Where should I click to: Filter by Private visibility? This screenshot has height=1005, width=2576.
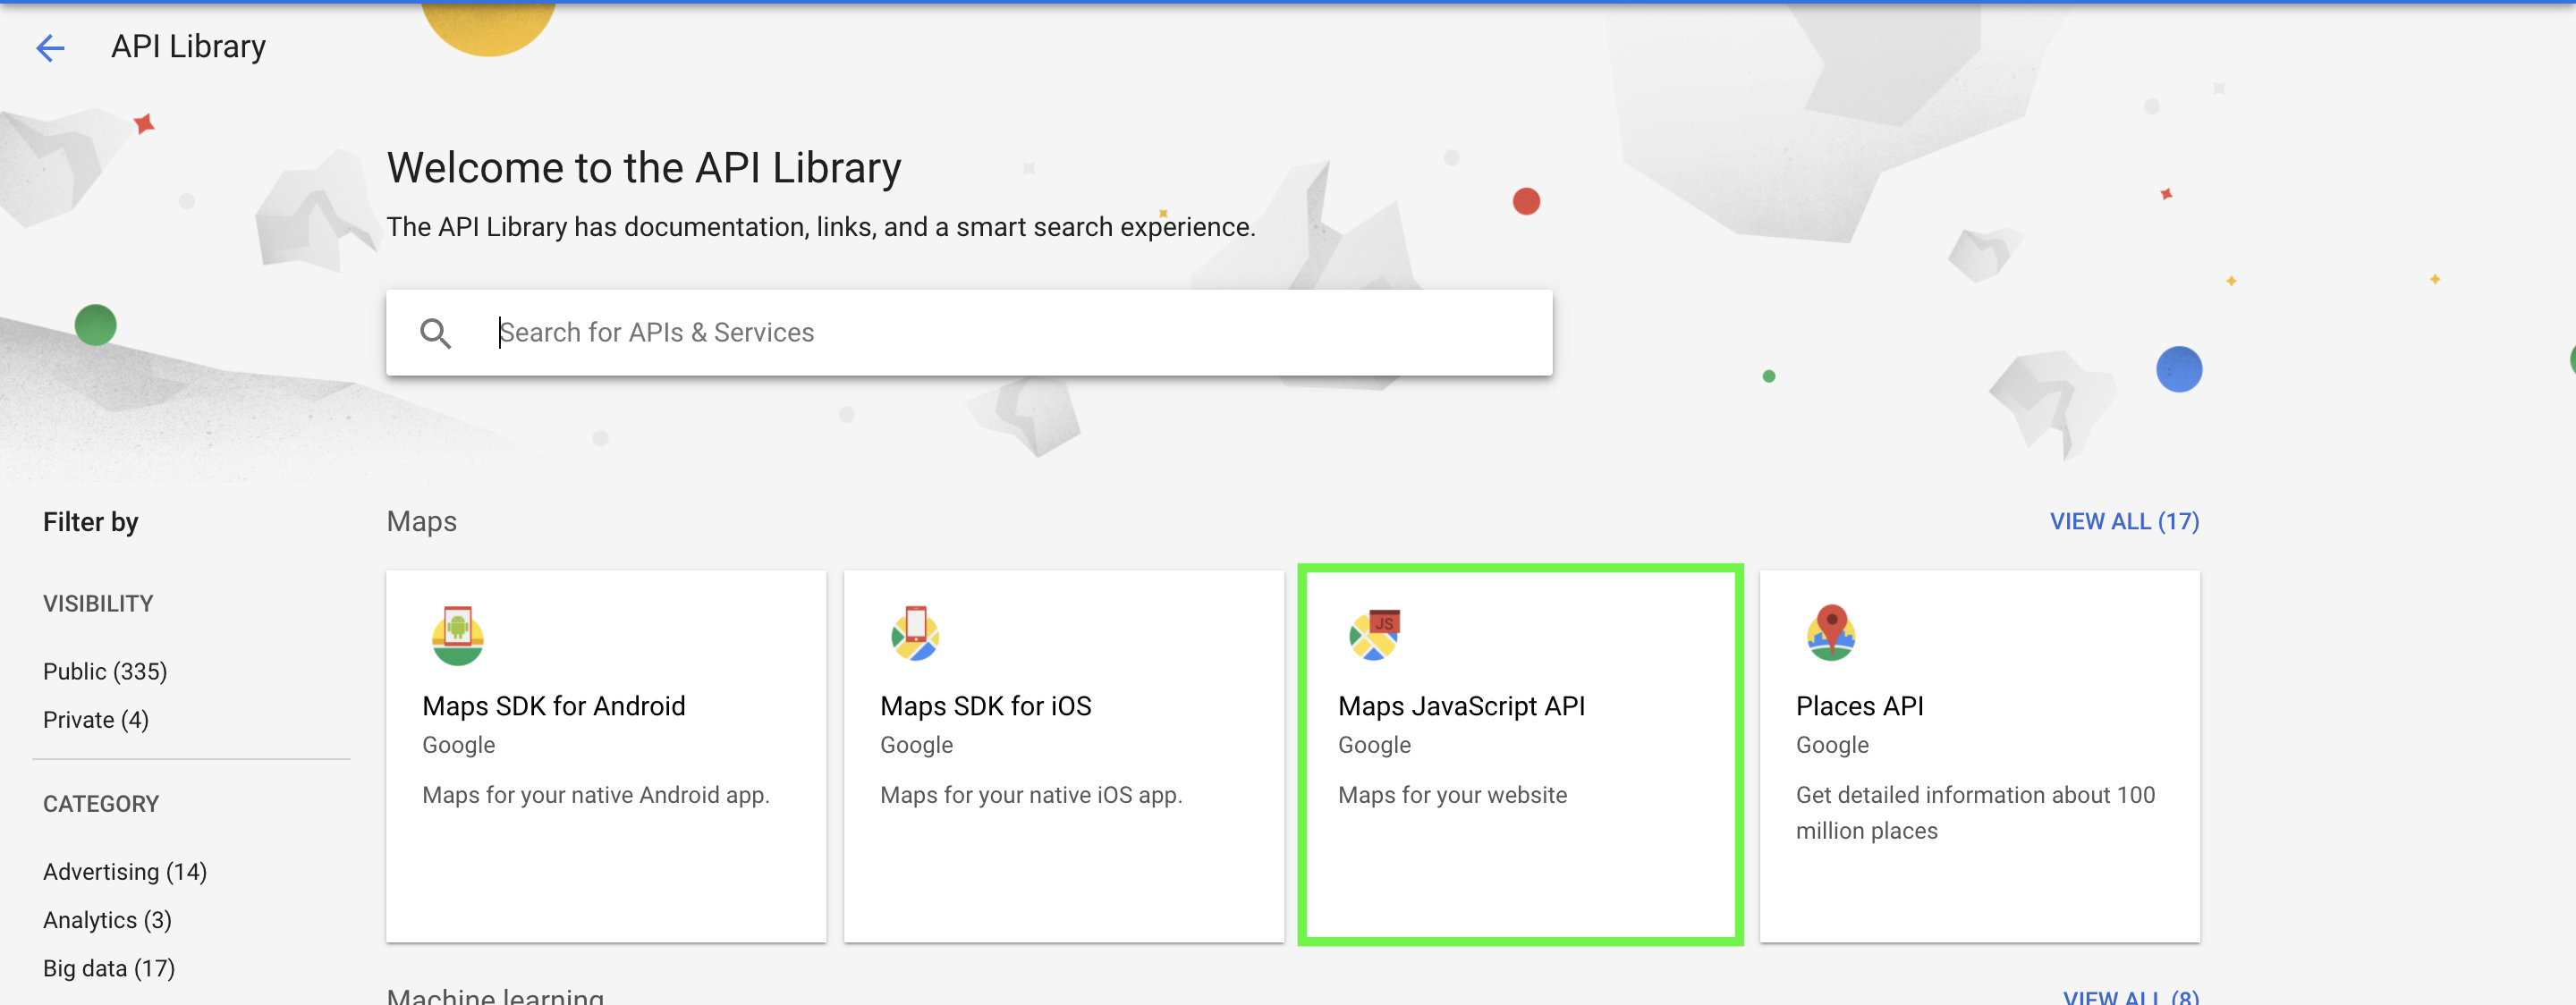pyautogui.click(x=96, y=720)
